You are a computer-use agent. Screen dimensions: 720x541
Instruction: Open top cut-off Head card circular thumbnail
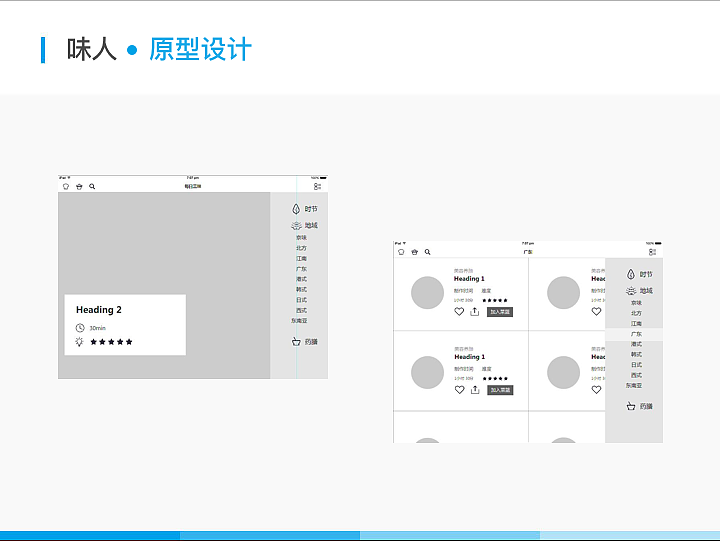[x=563, y=293]
